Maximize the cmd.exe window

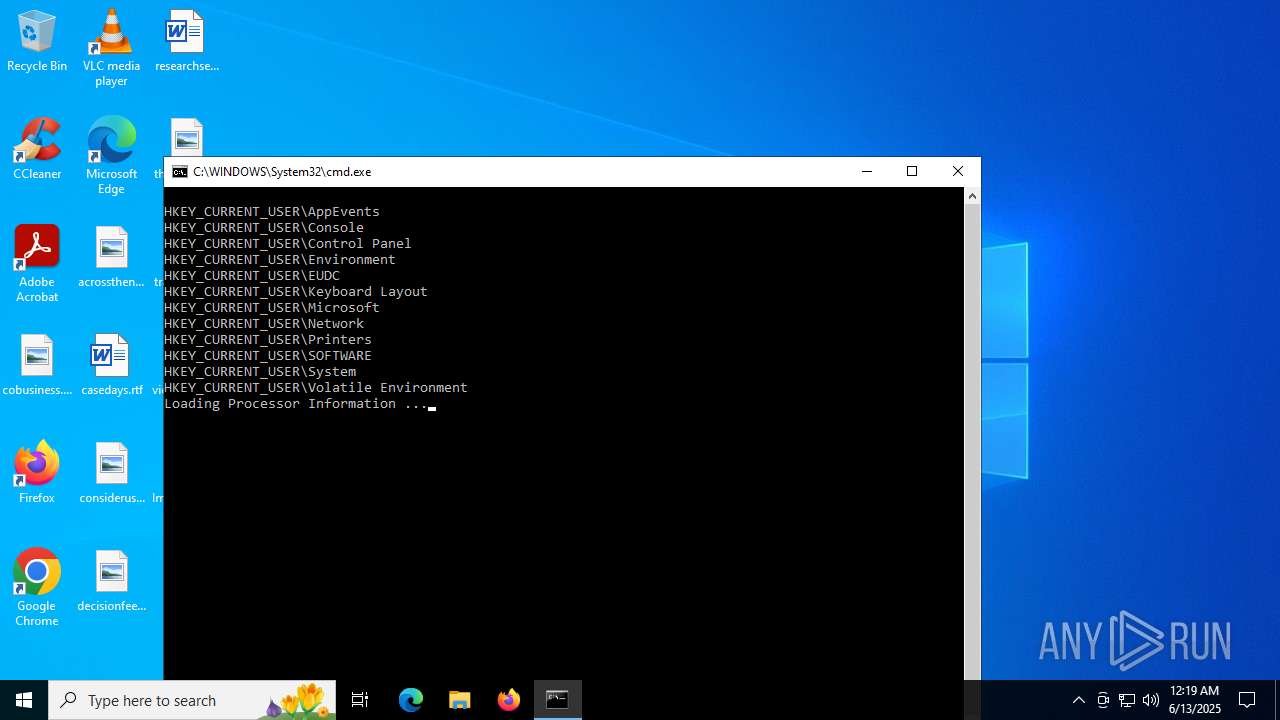click(x=912, y=172)
